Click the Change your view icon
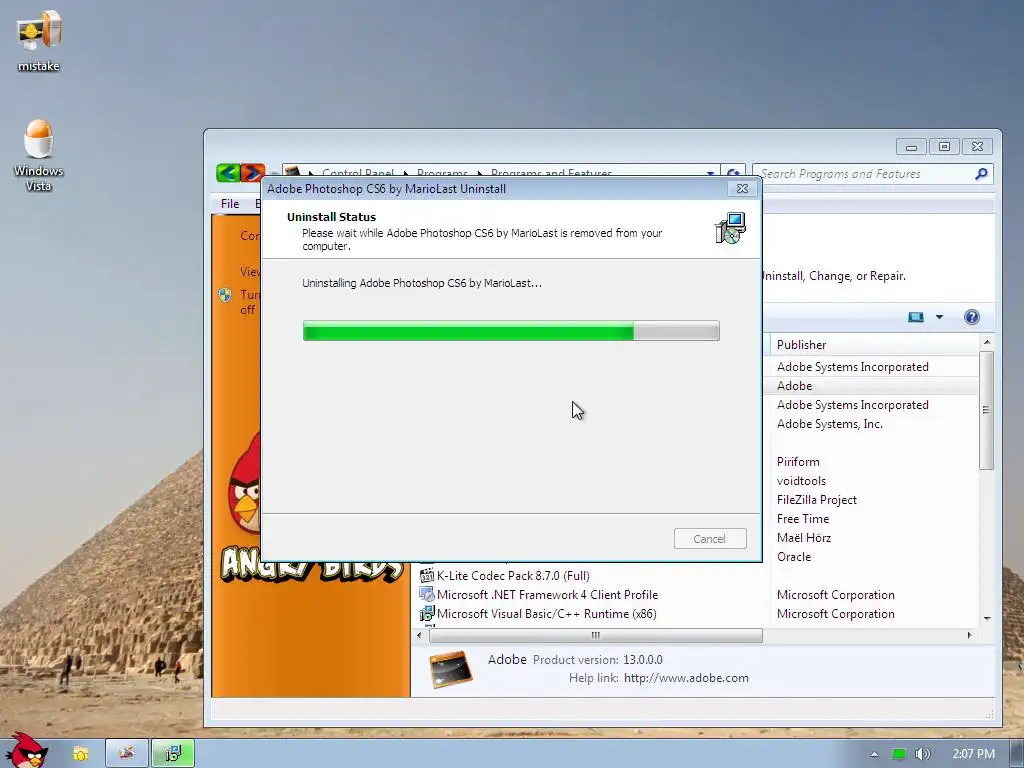Viewport: 1024px width, 768px height. click(x=916, y=317)
